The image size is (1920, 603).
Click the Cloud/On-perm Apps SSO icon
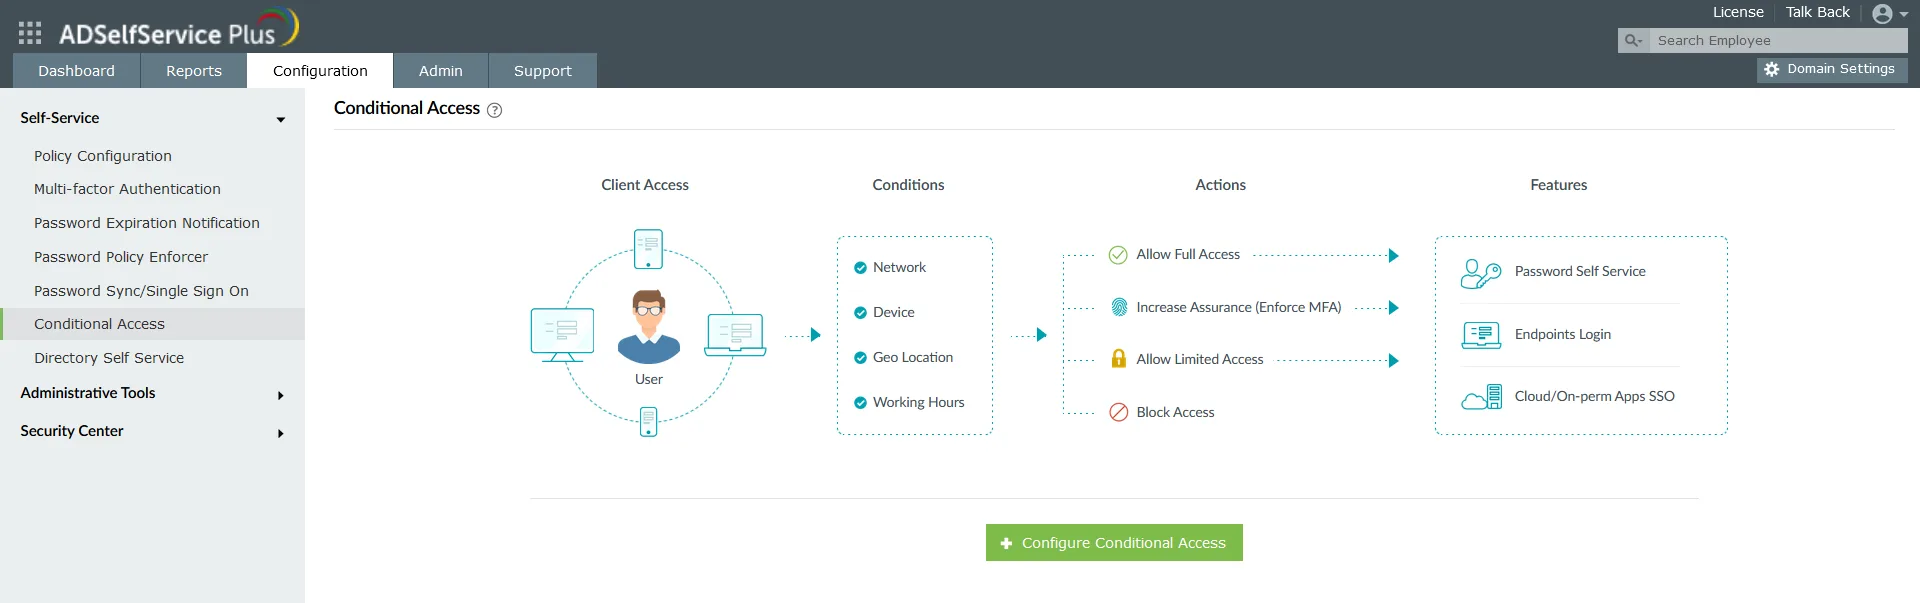click(x=1481, y=397)
